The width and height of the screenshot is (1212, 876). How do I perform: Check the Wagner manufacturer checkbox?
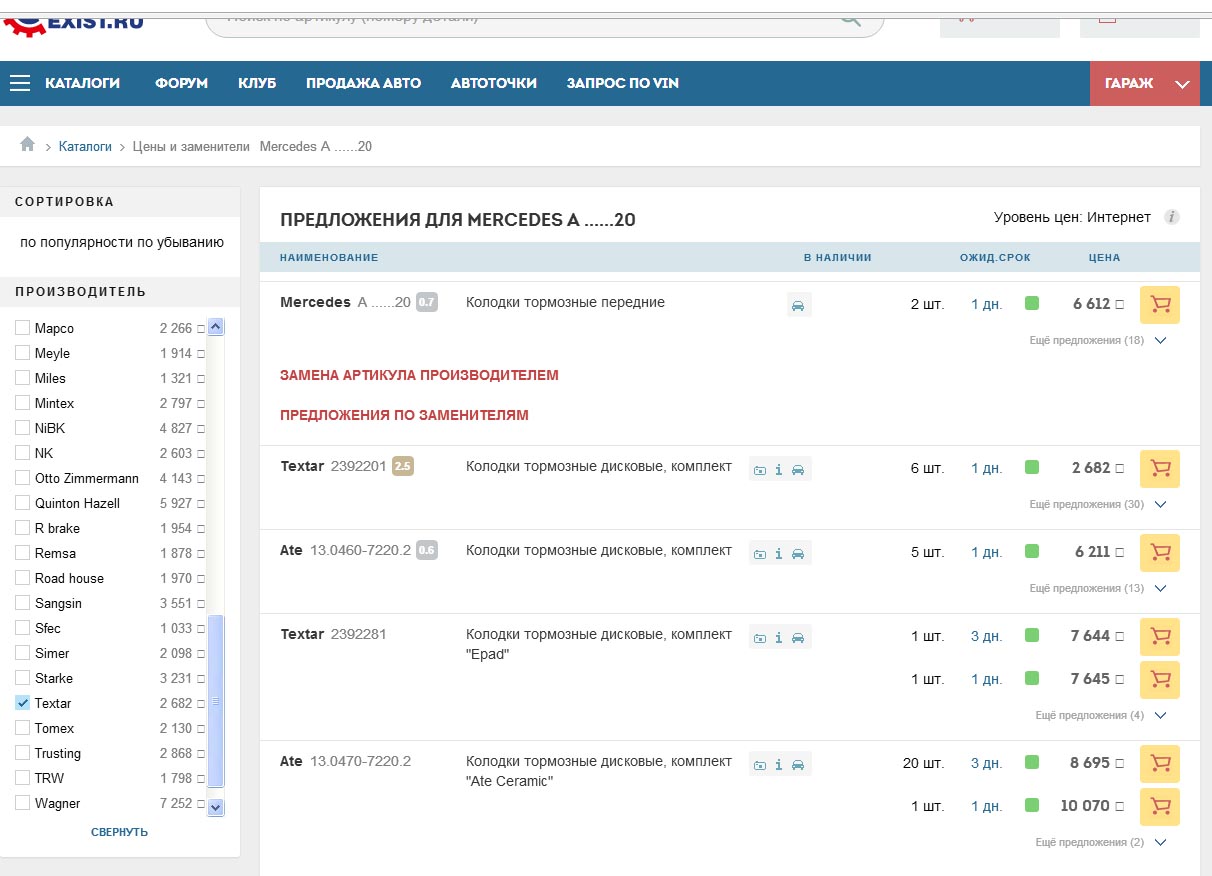[22, 803]
